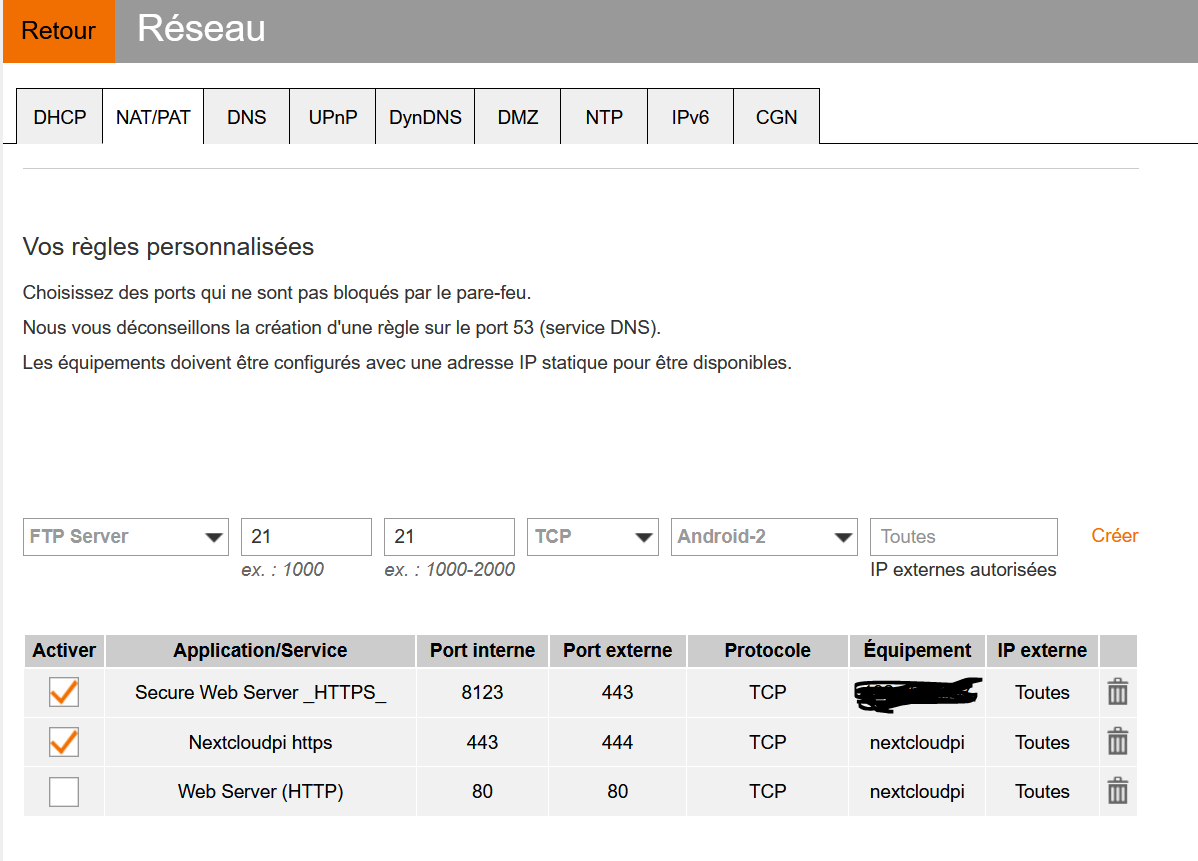Open the DNS tab
The image size is (1198, 861).
pyautogui.click(x=246, y=117)
